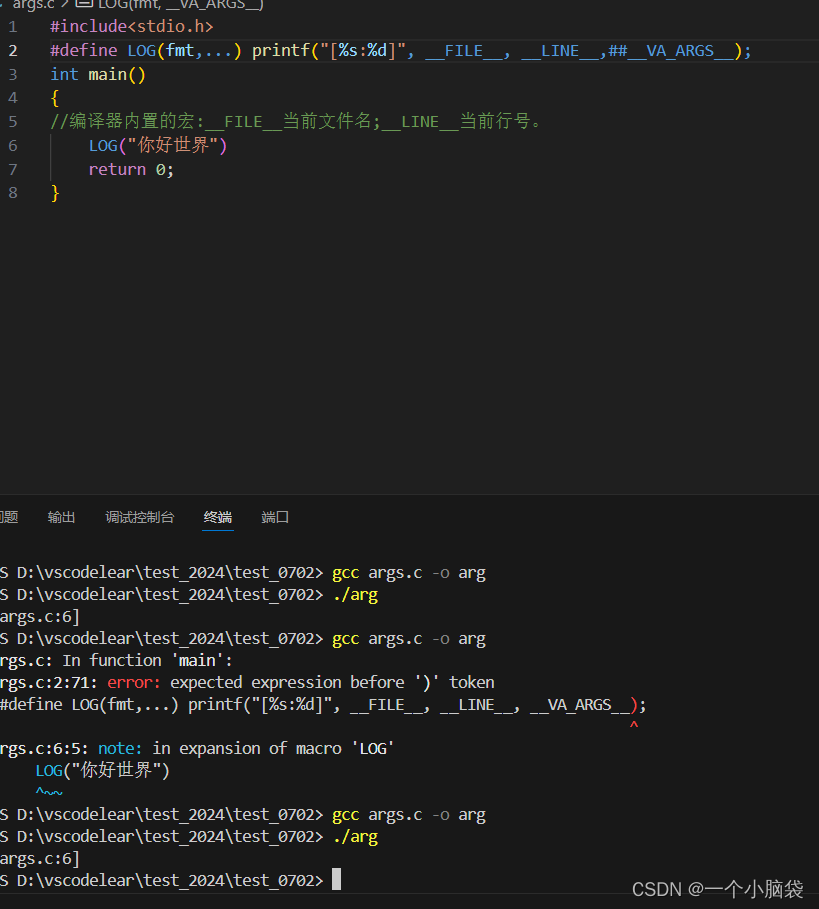Place cursor on #include<stdio.h> line
Viewport: 819px width, 909px height.
coord(132,27)
